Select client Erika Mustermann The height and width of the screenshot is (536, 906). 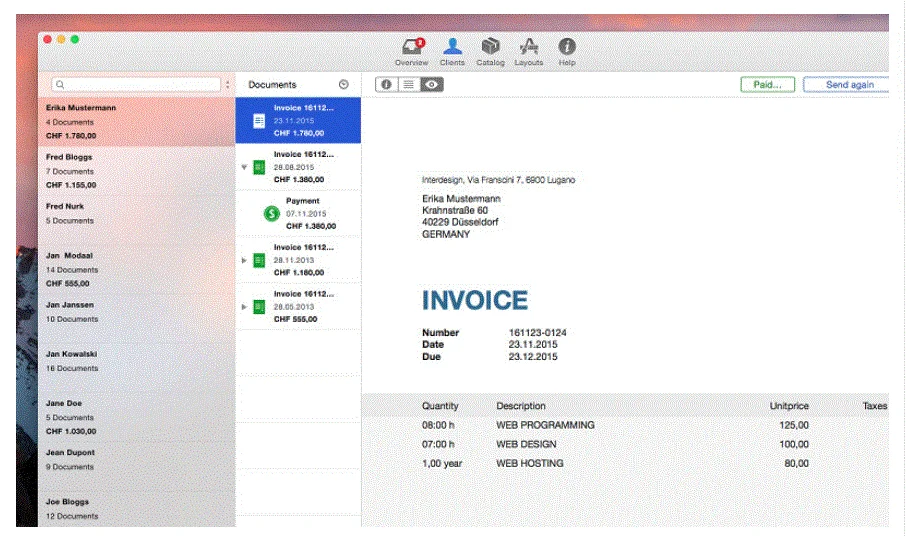(137, 121)
